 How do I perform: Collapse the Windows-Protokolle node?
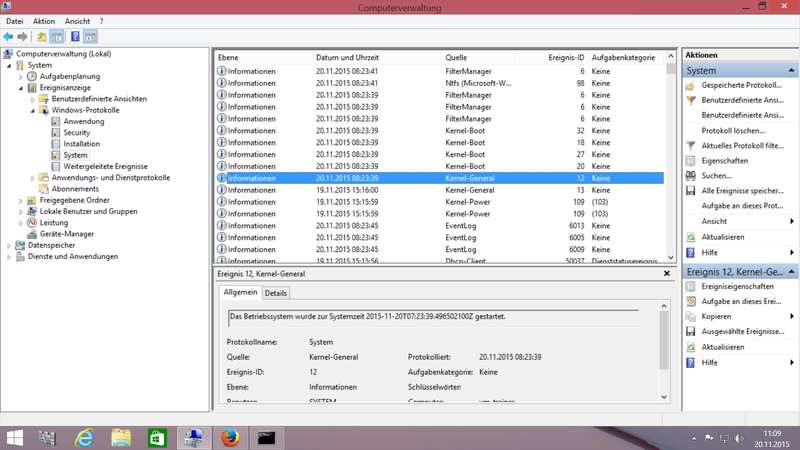tap(33, 111)
